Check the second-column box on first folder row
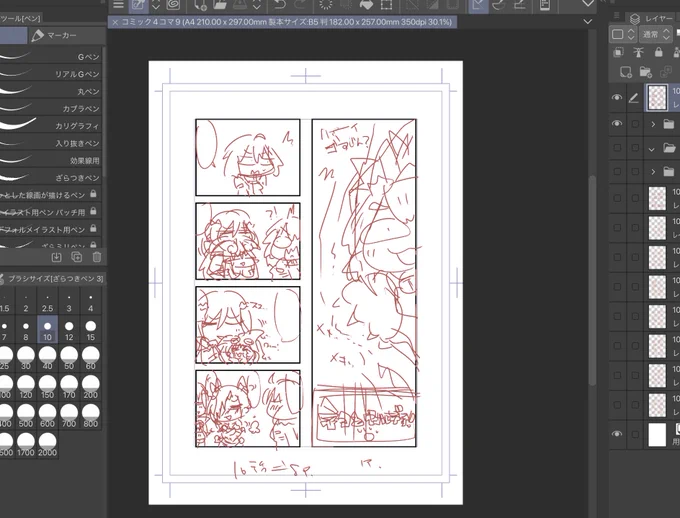The width and height of the screenshot is (680, 518). coord(635,124)
